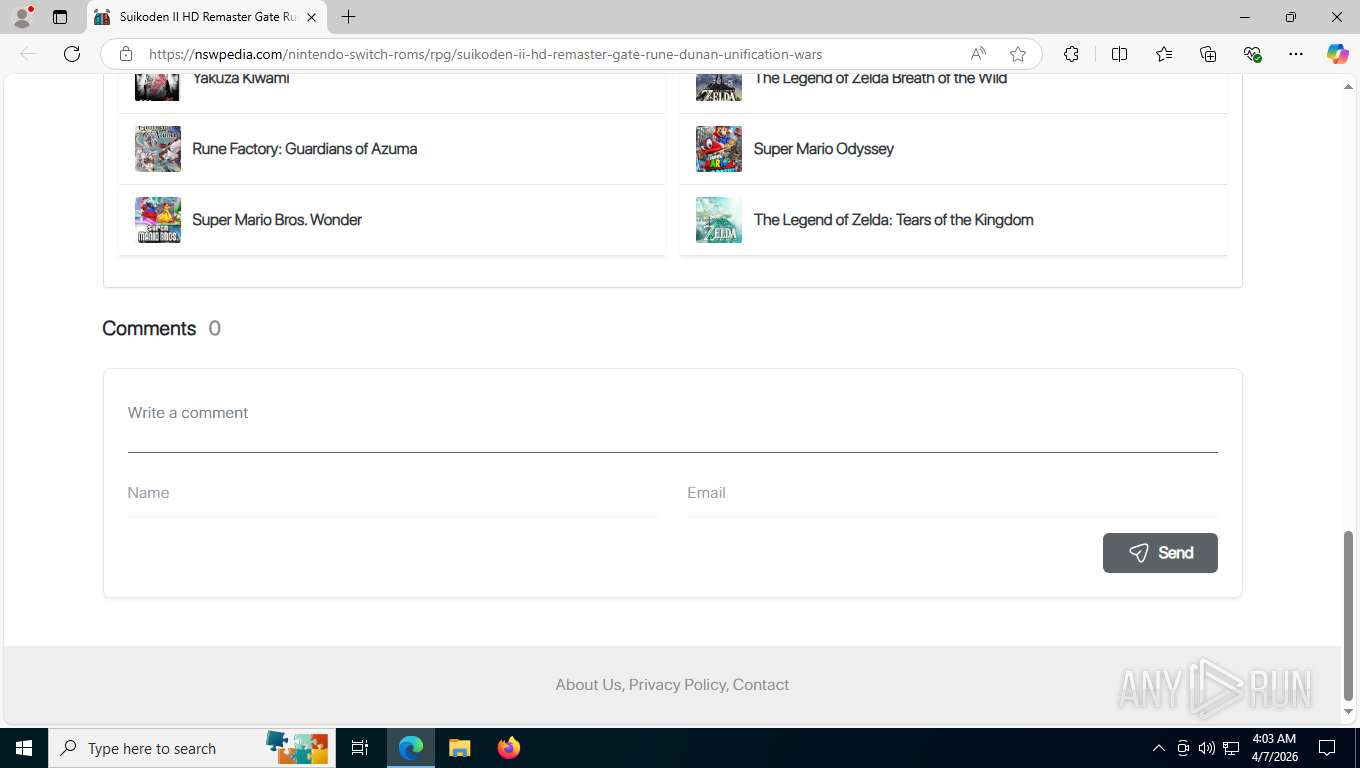Open the volume speaker tray icon
Image resolution: width=1360 pixels, height=768 pixels.
(x=1207, y=748)
